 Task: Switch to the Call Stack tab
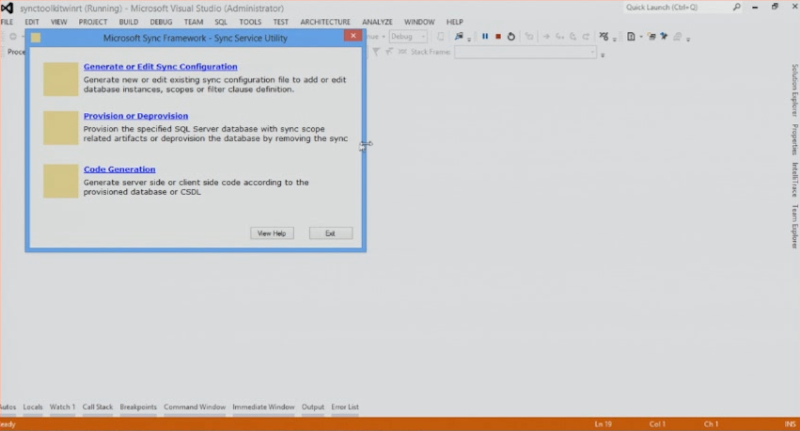97,407
